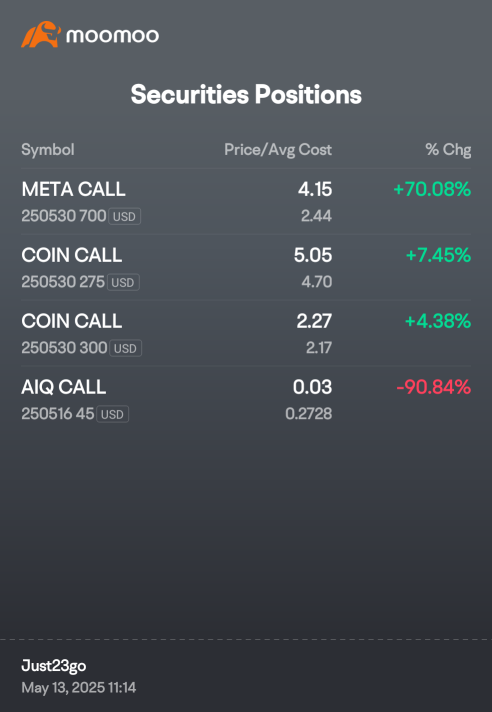Select the +7.45% change value
The width and height of the screenshot is (492, 712).
point(438,255)
